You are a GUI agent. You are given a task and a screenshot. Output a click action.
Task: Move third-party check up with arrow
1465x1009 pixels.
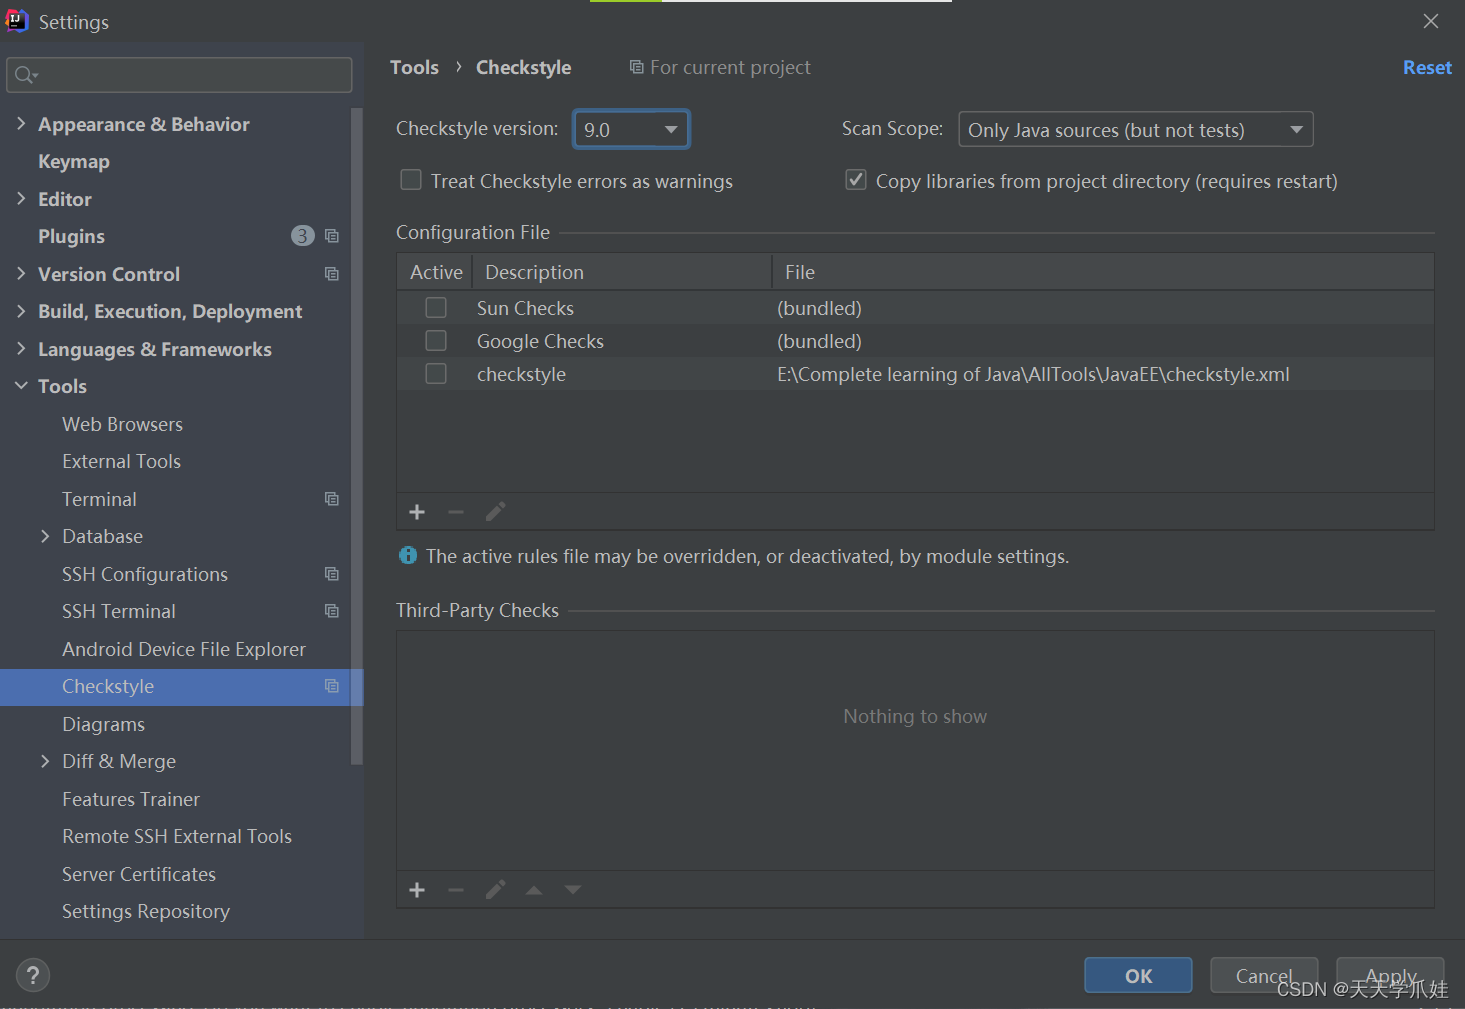[x=534, y=890]
